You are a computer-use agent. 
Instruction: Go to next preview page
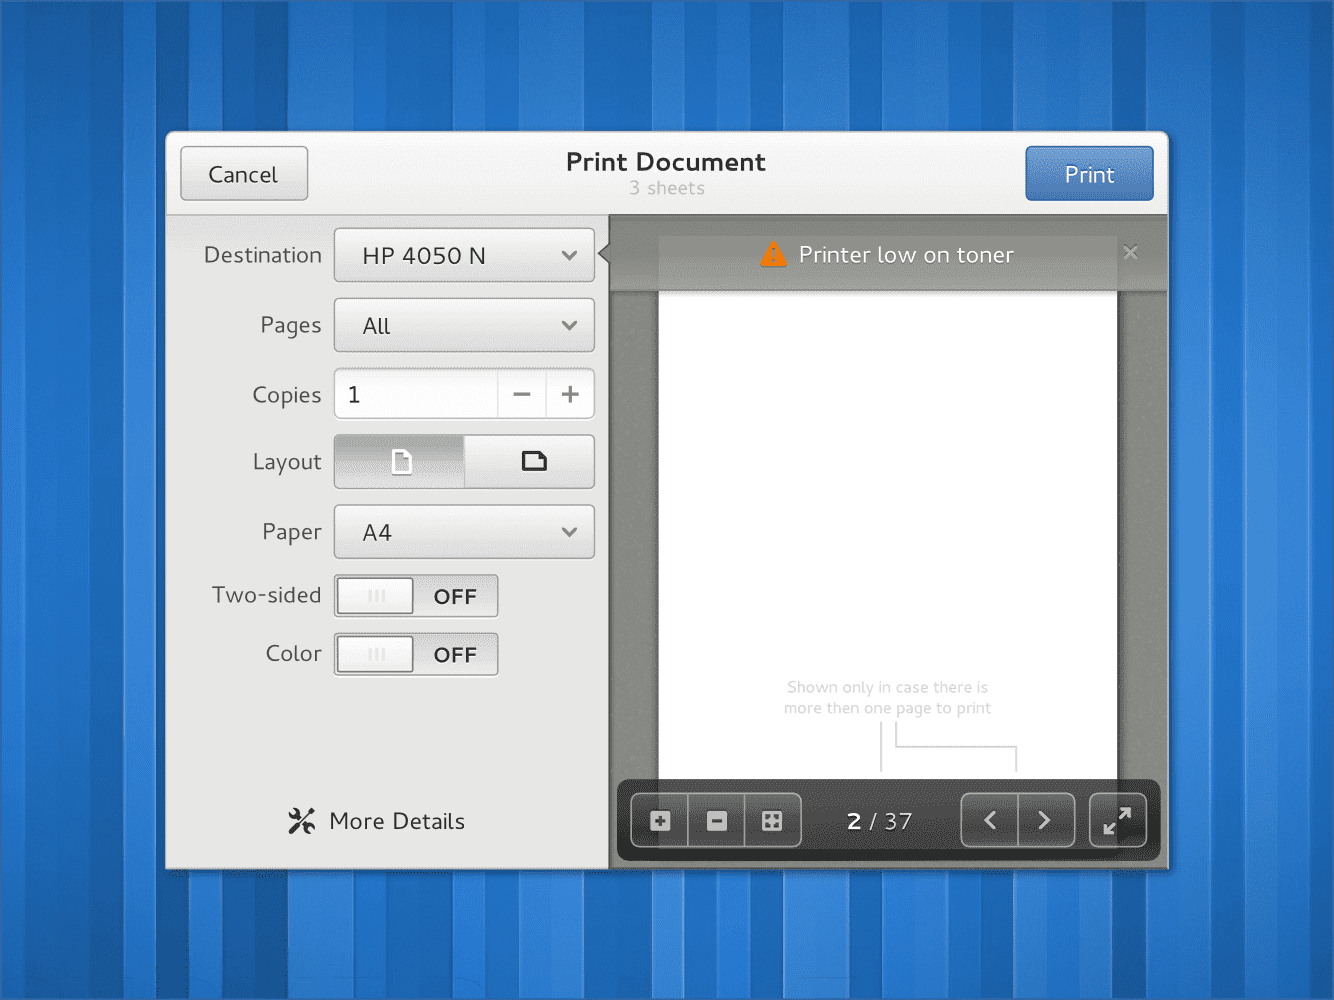pyautogui.click(x=1046, y=821)
